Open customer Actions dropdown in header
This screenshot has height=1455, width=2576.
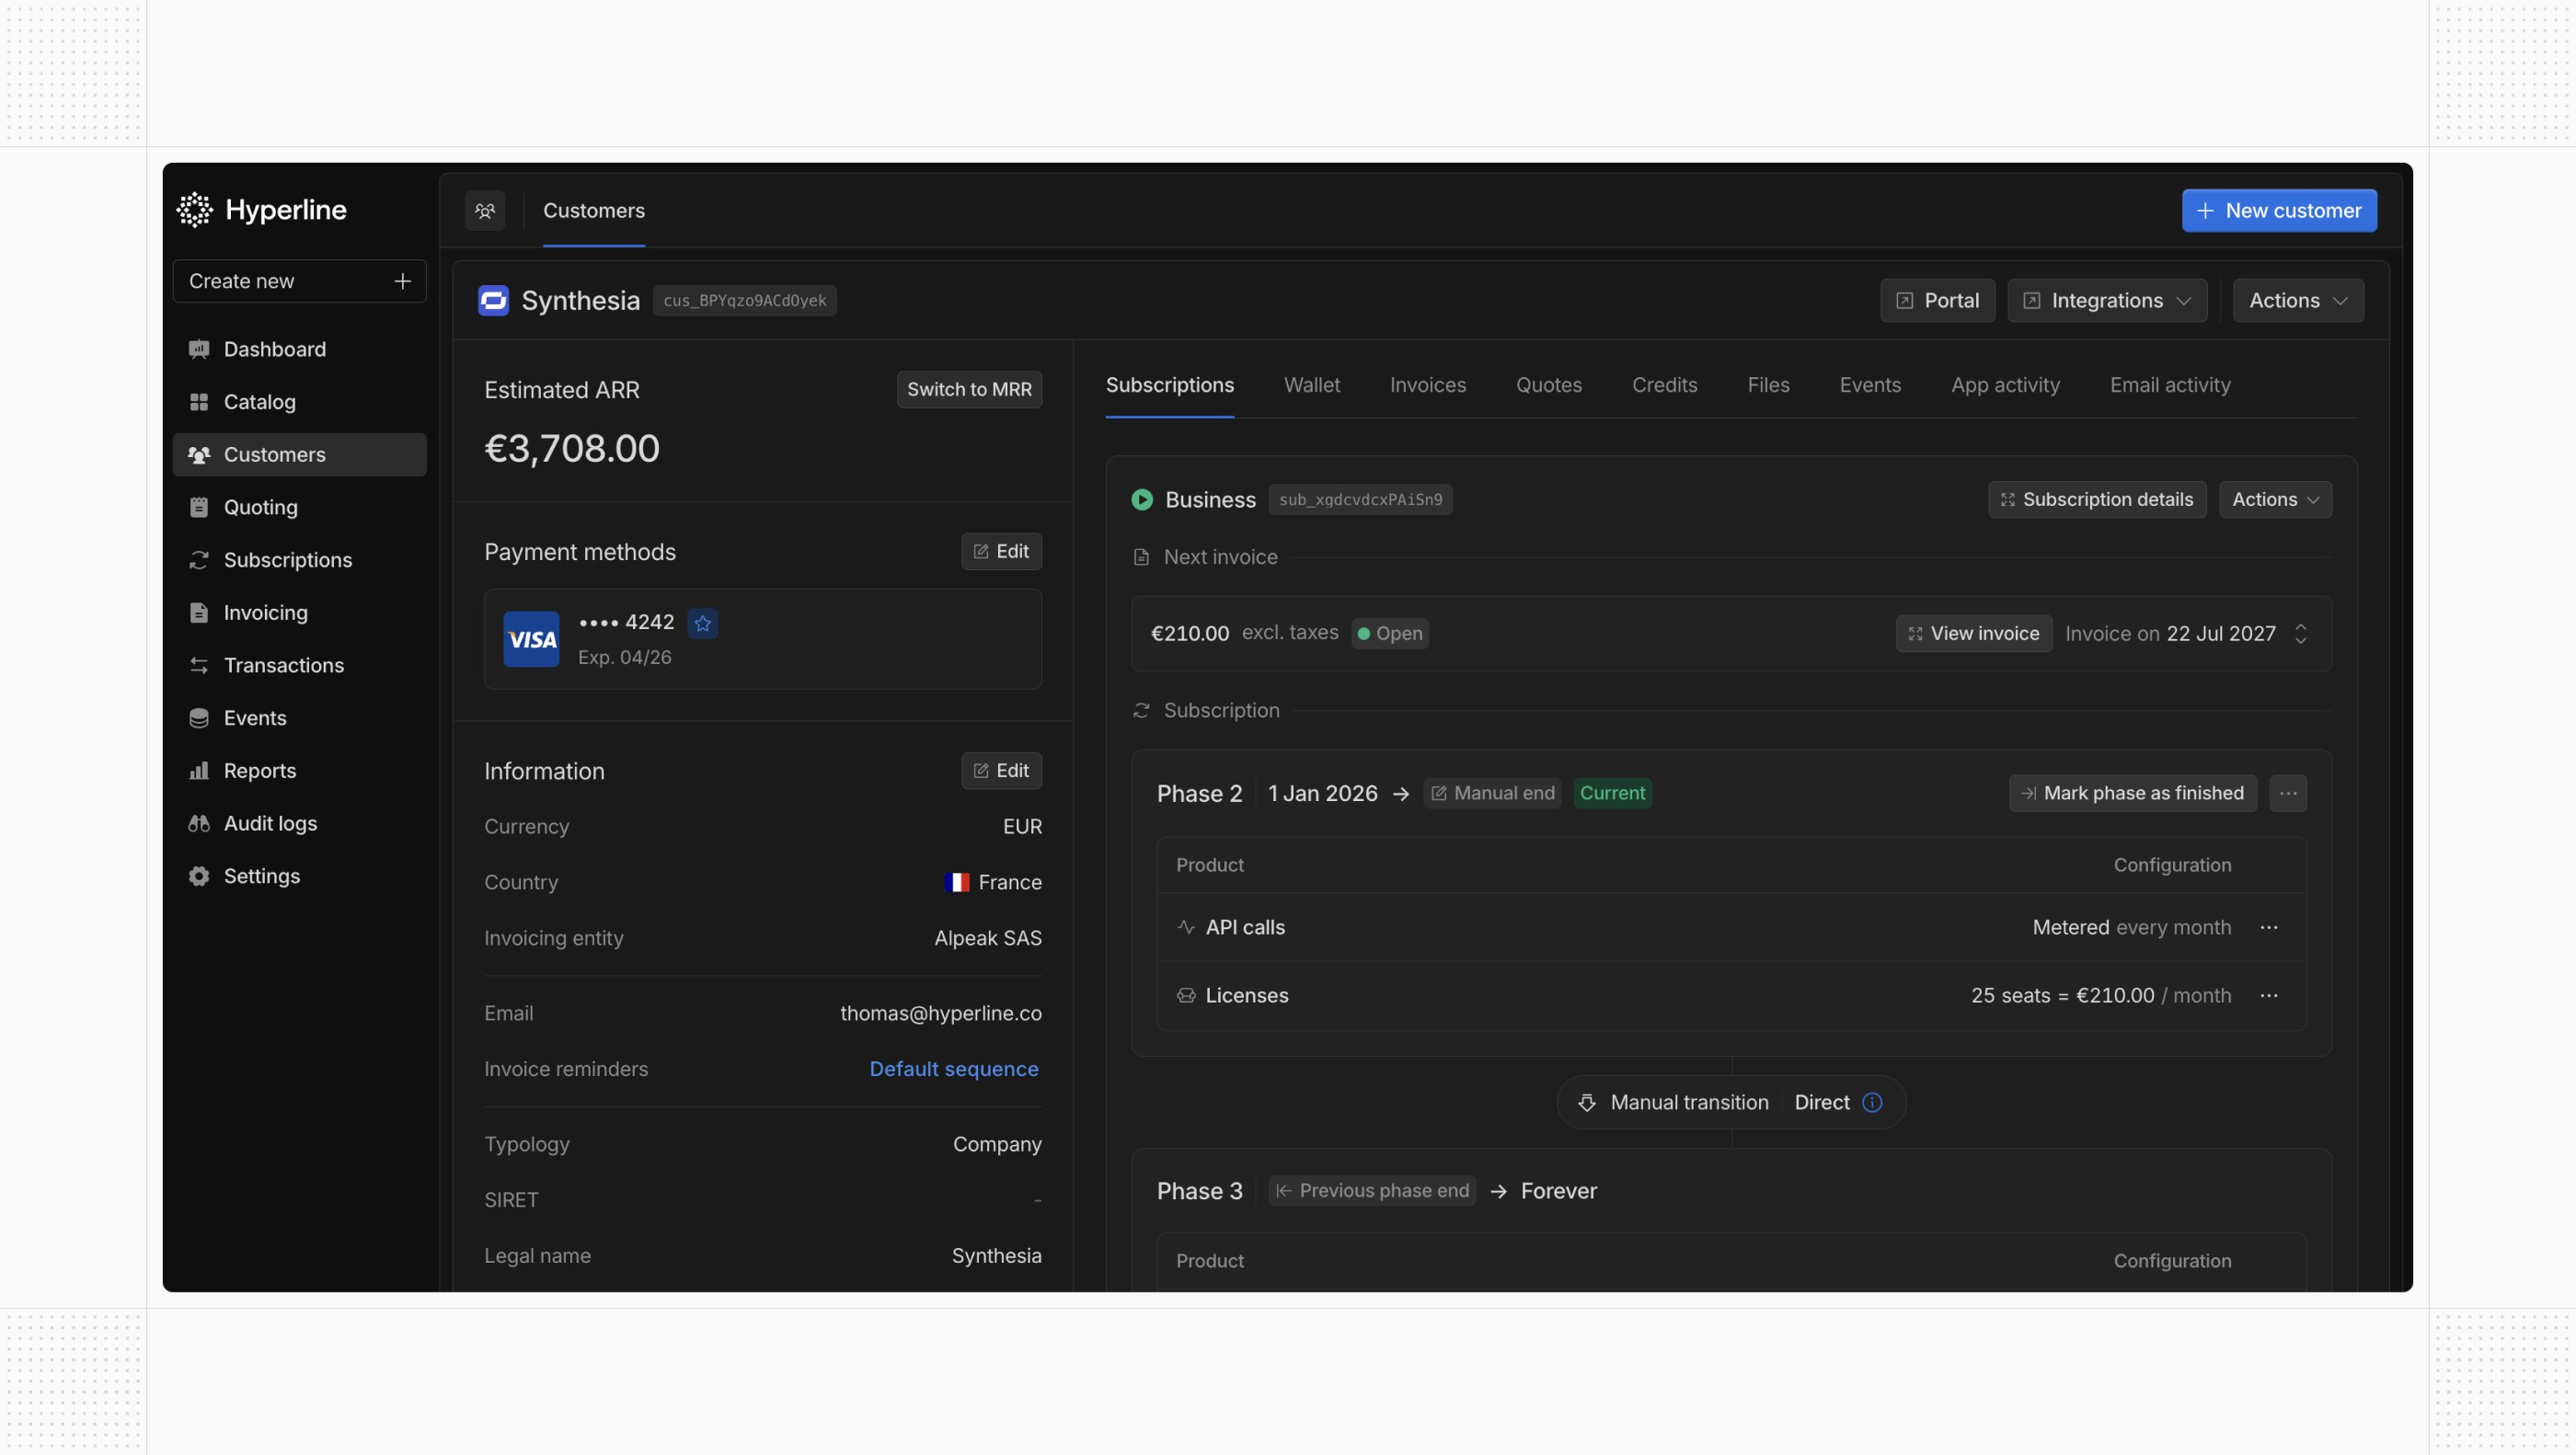[x=2297, y=300]
